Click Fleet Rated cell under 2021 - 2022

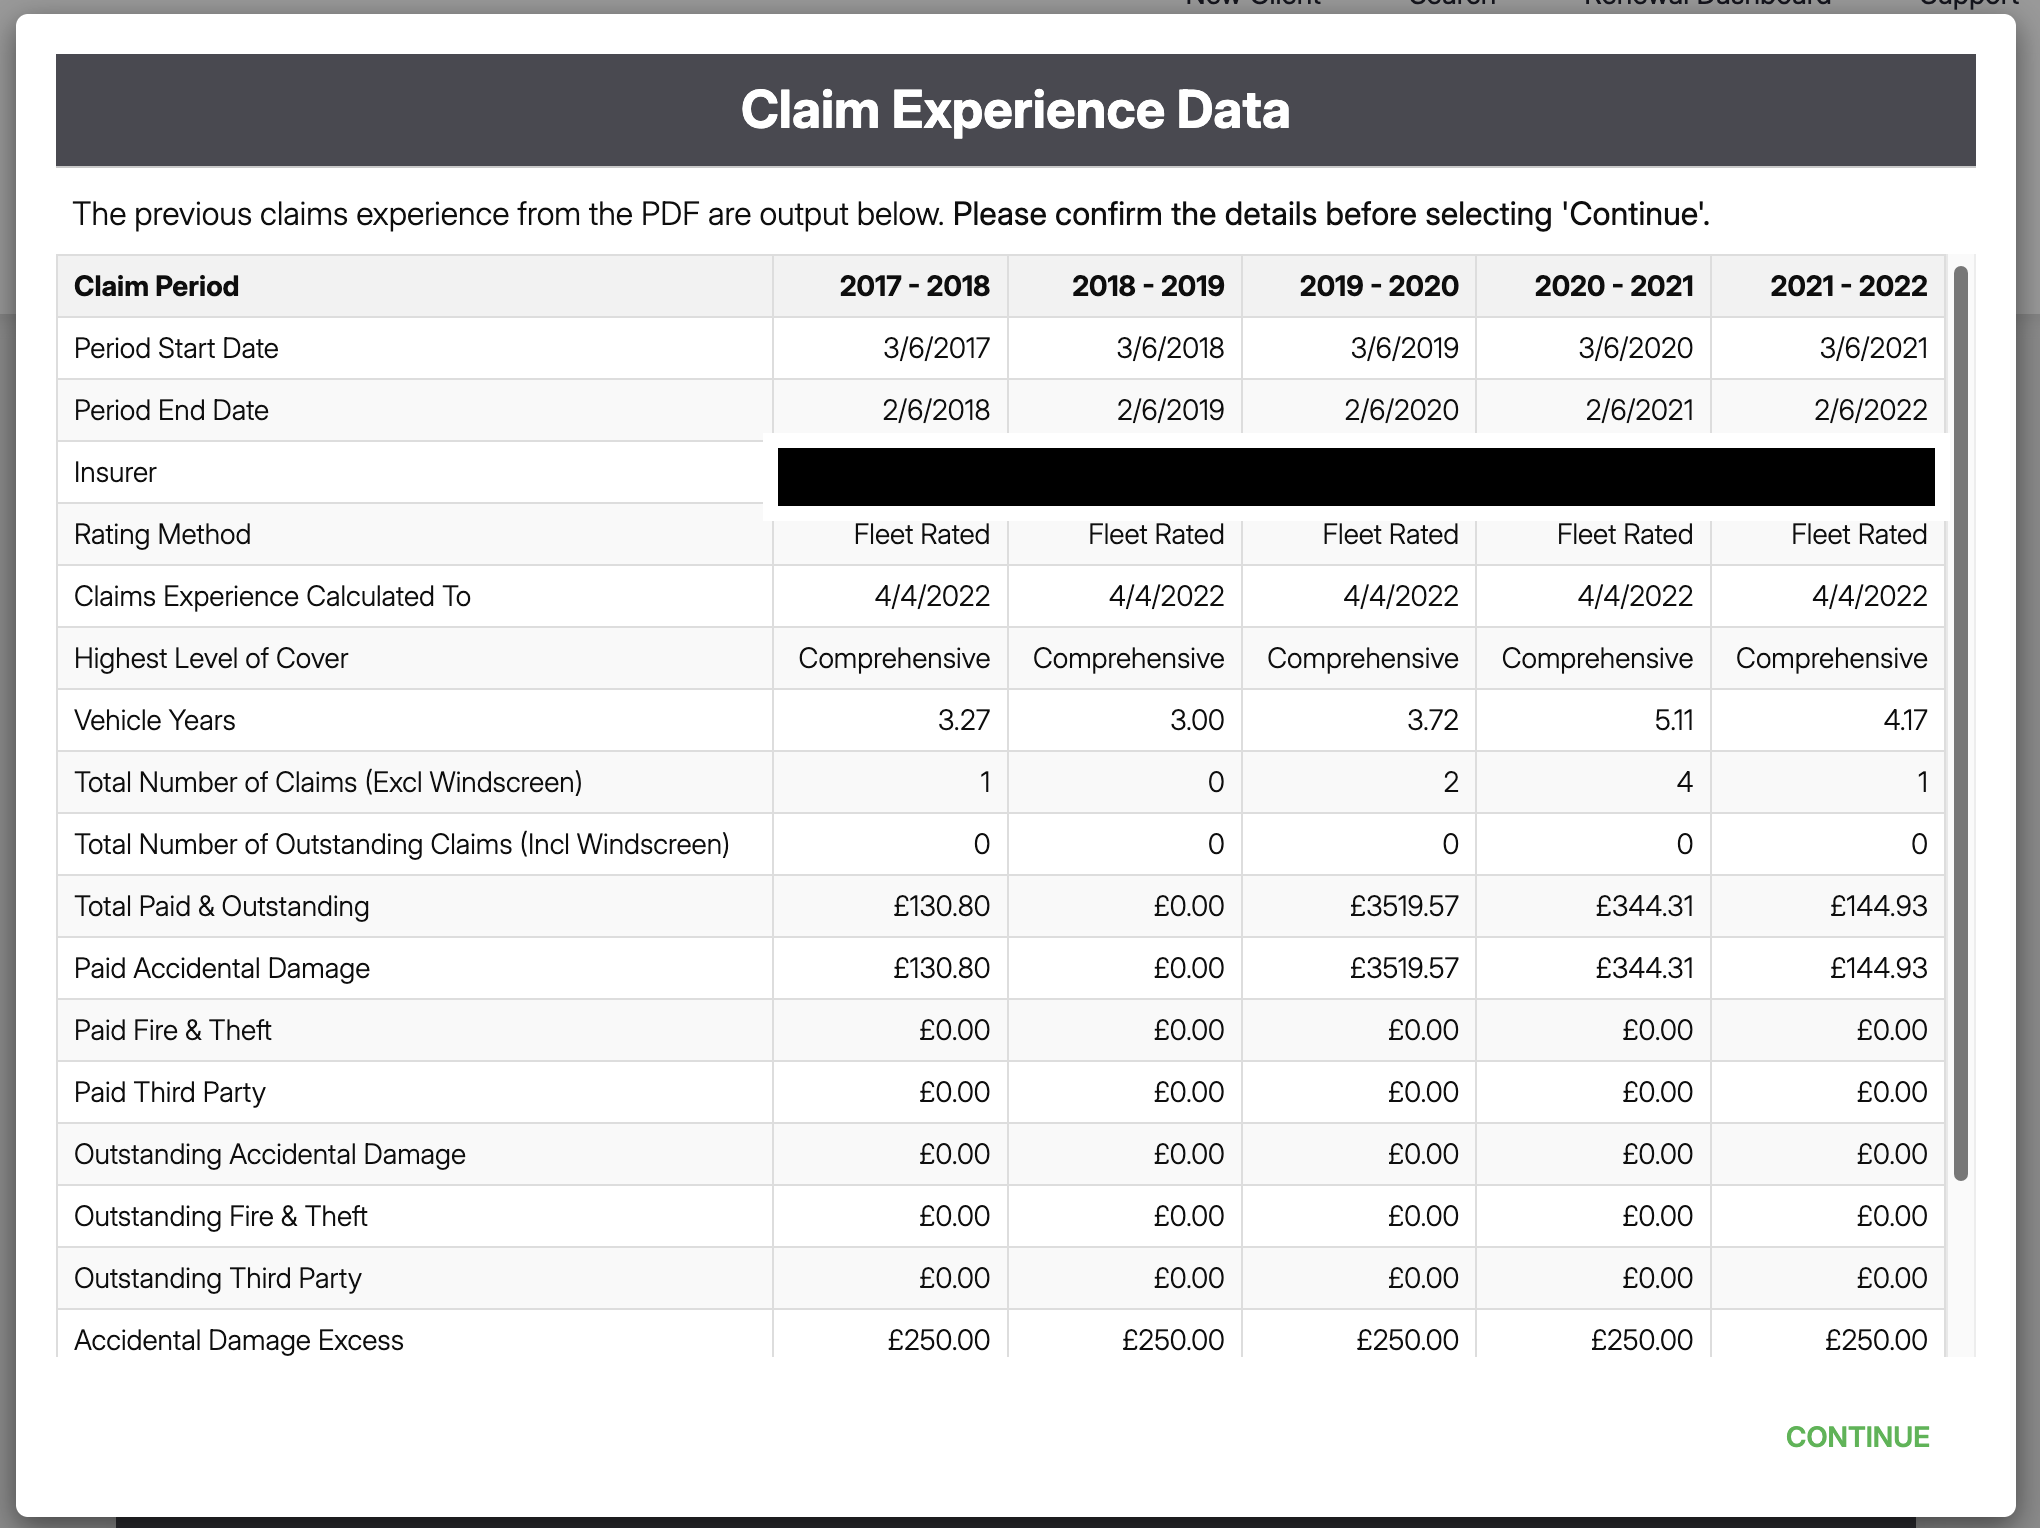pyautogui.click(x=1859, y=534)
